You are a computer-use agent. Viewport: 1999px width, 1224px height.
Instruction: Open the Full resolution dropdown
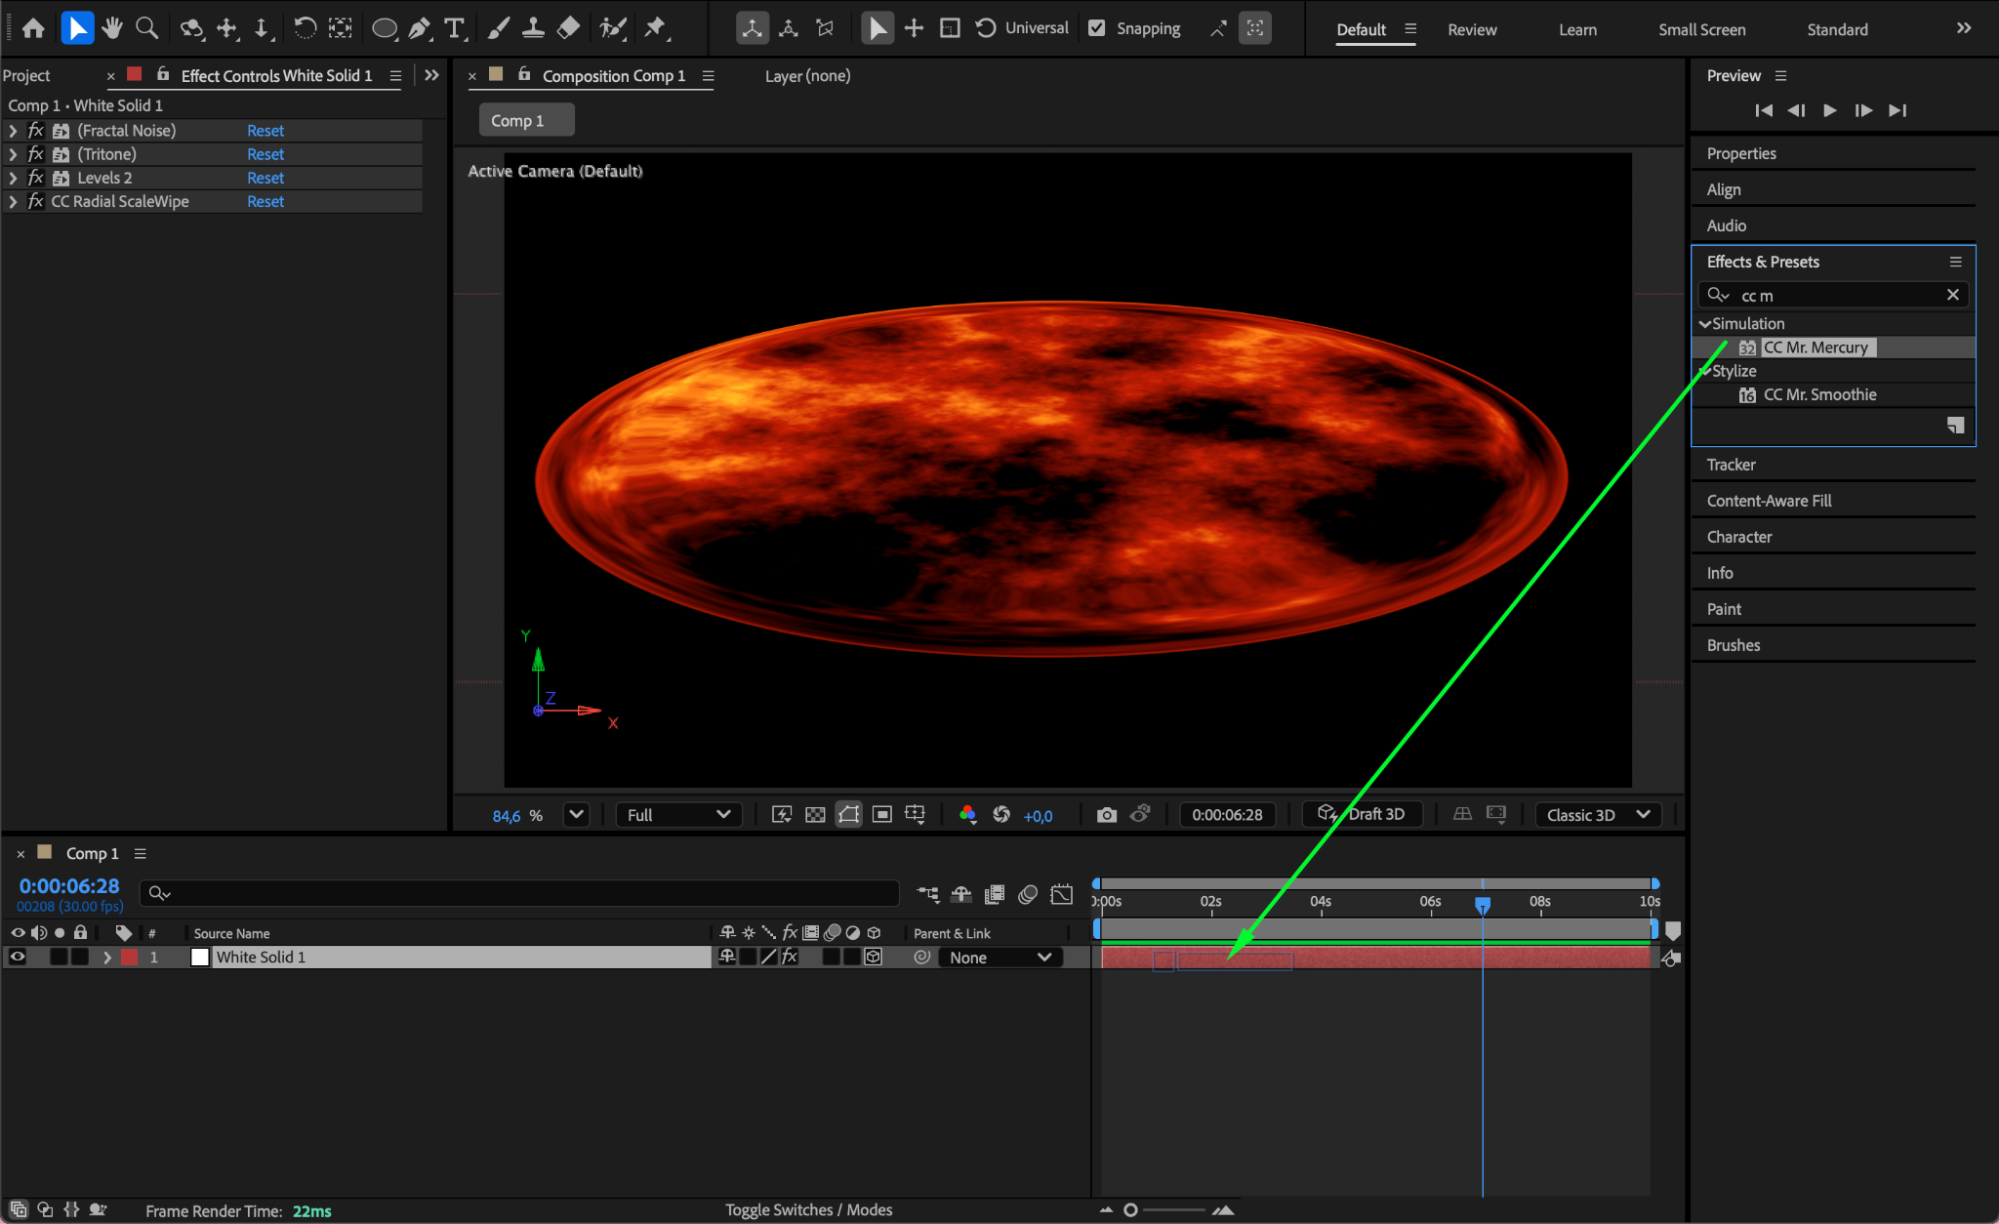(x=678, y=815)
